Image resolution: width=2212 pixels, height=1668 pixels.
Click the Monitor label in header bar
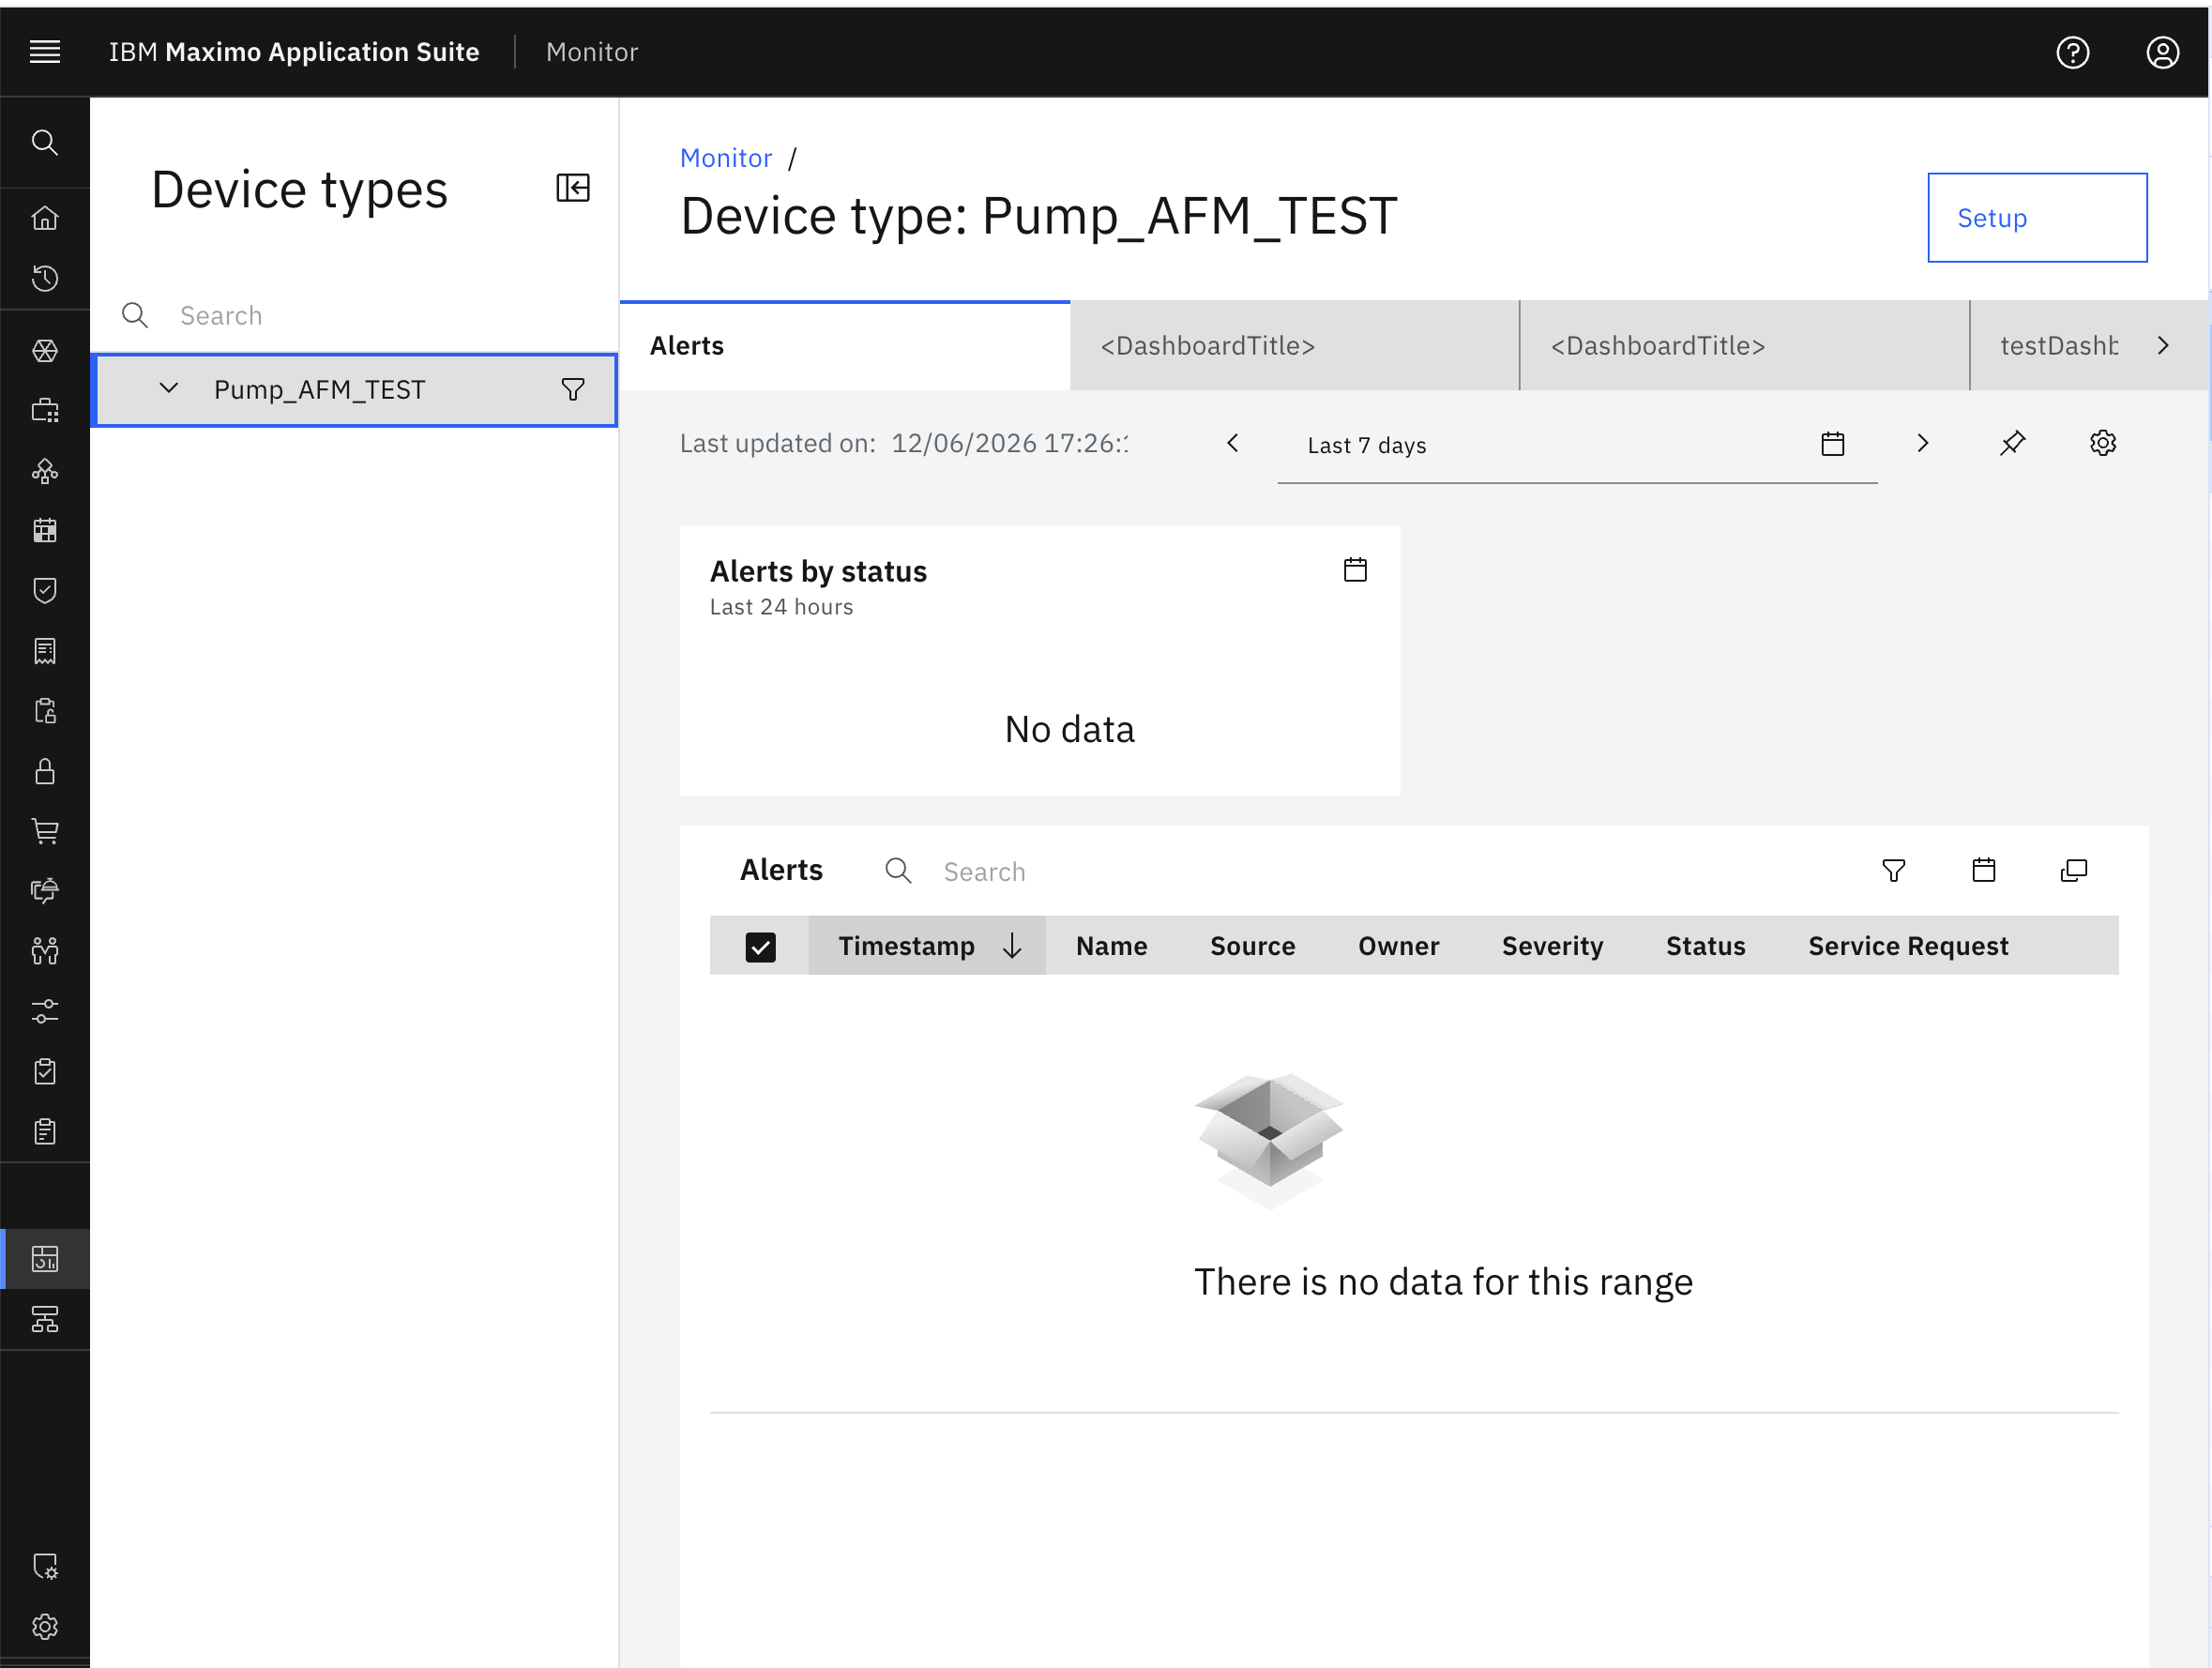click(592, 52)
